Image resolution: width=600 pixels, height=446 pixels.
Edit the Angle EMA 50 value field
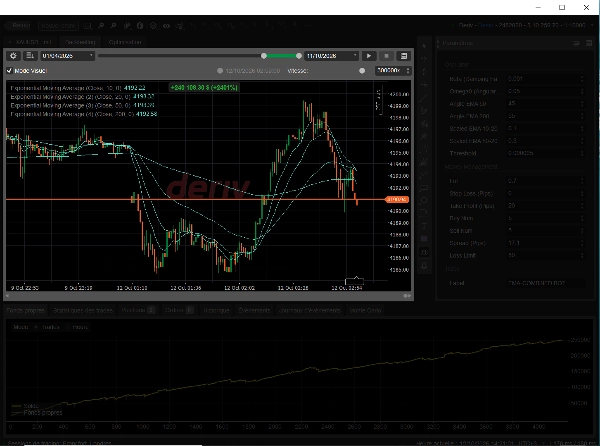pyautogui.click(x=545, y=104)
